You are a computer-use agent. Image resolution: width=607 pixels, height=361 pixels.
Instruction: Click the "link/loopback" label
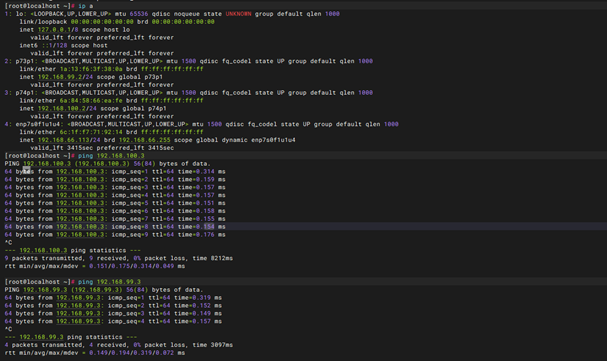pos(43,22)
